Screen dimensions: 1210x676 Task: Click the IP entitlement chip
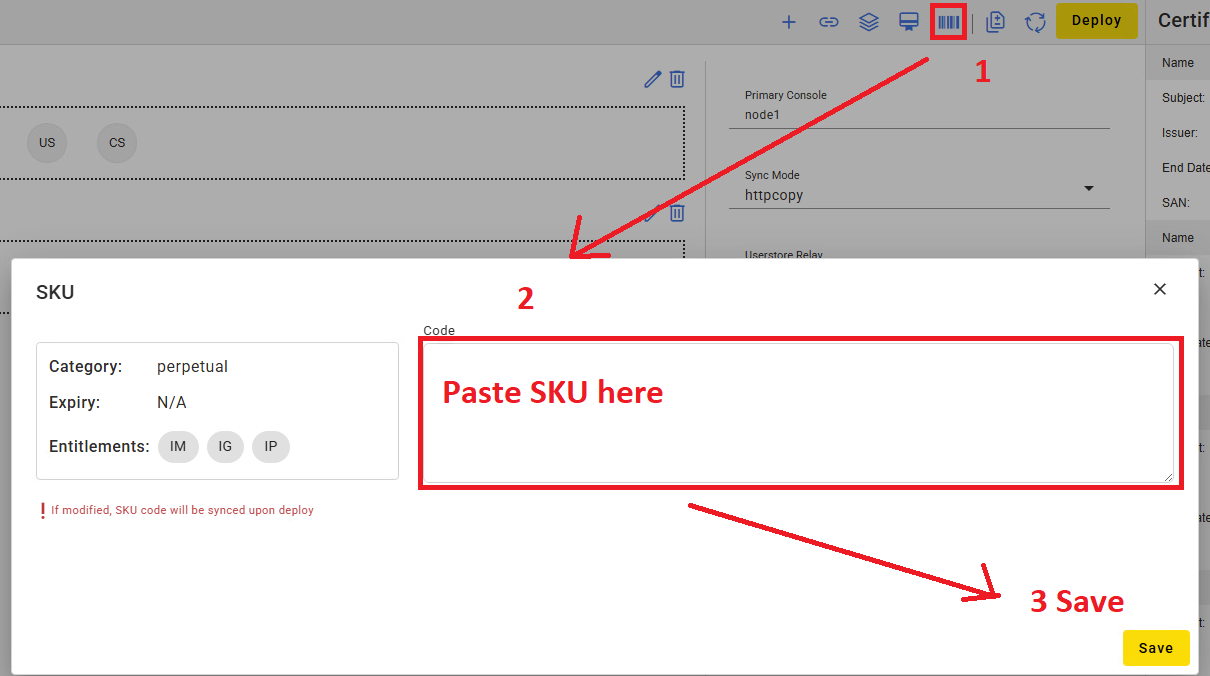pos(271,447)
